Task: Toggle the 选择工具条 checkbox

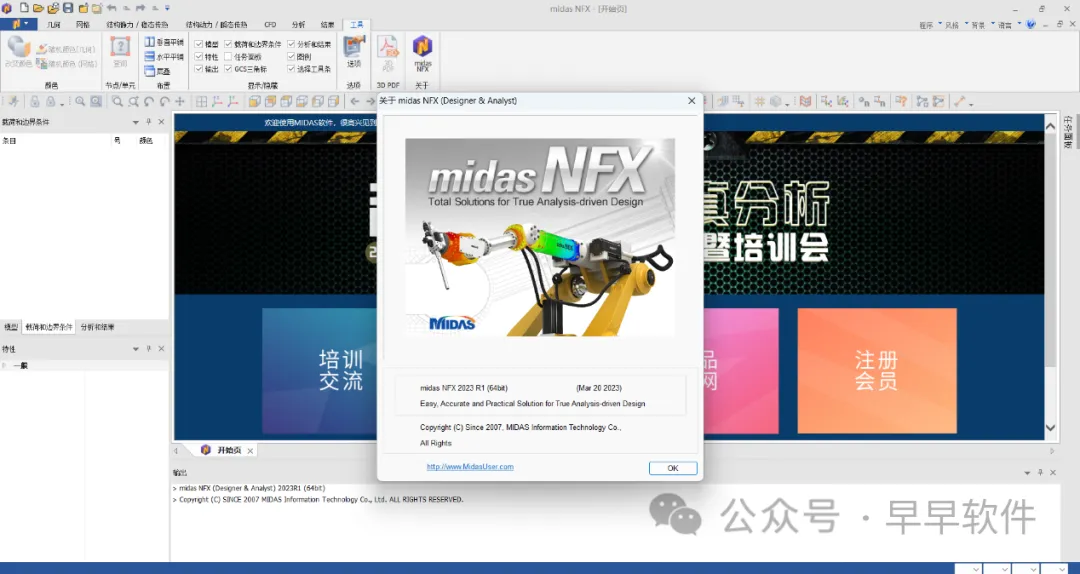Action: coord(291,69)
